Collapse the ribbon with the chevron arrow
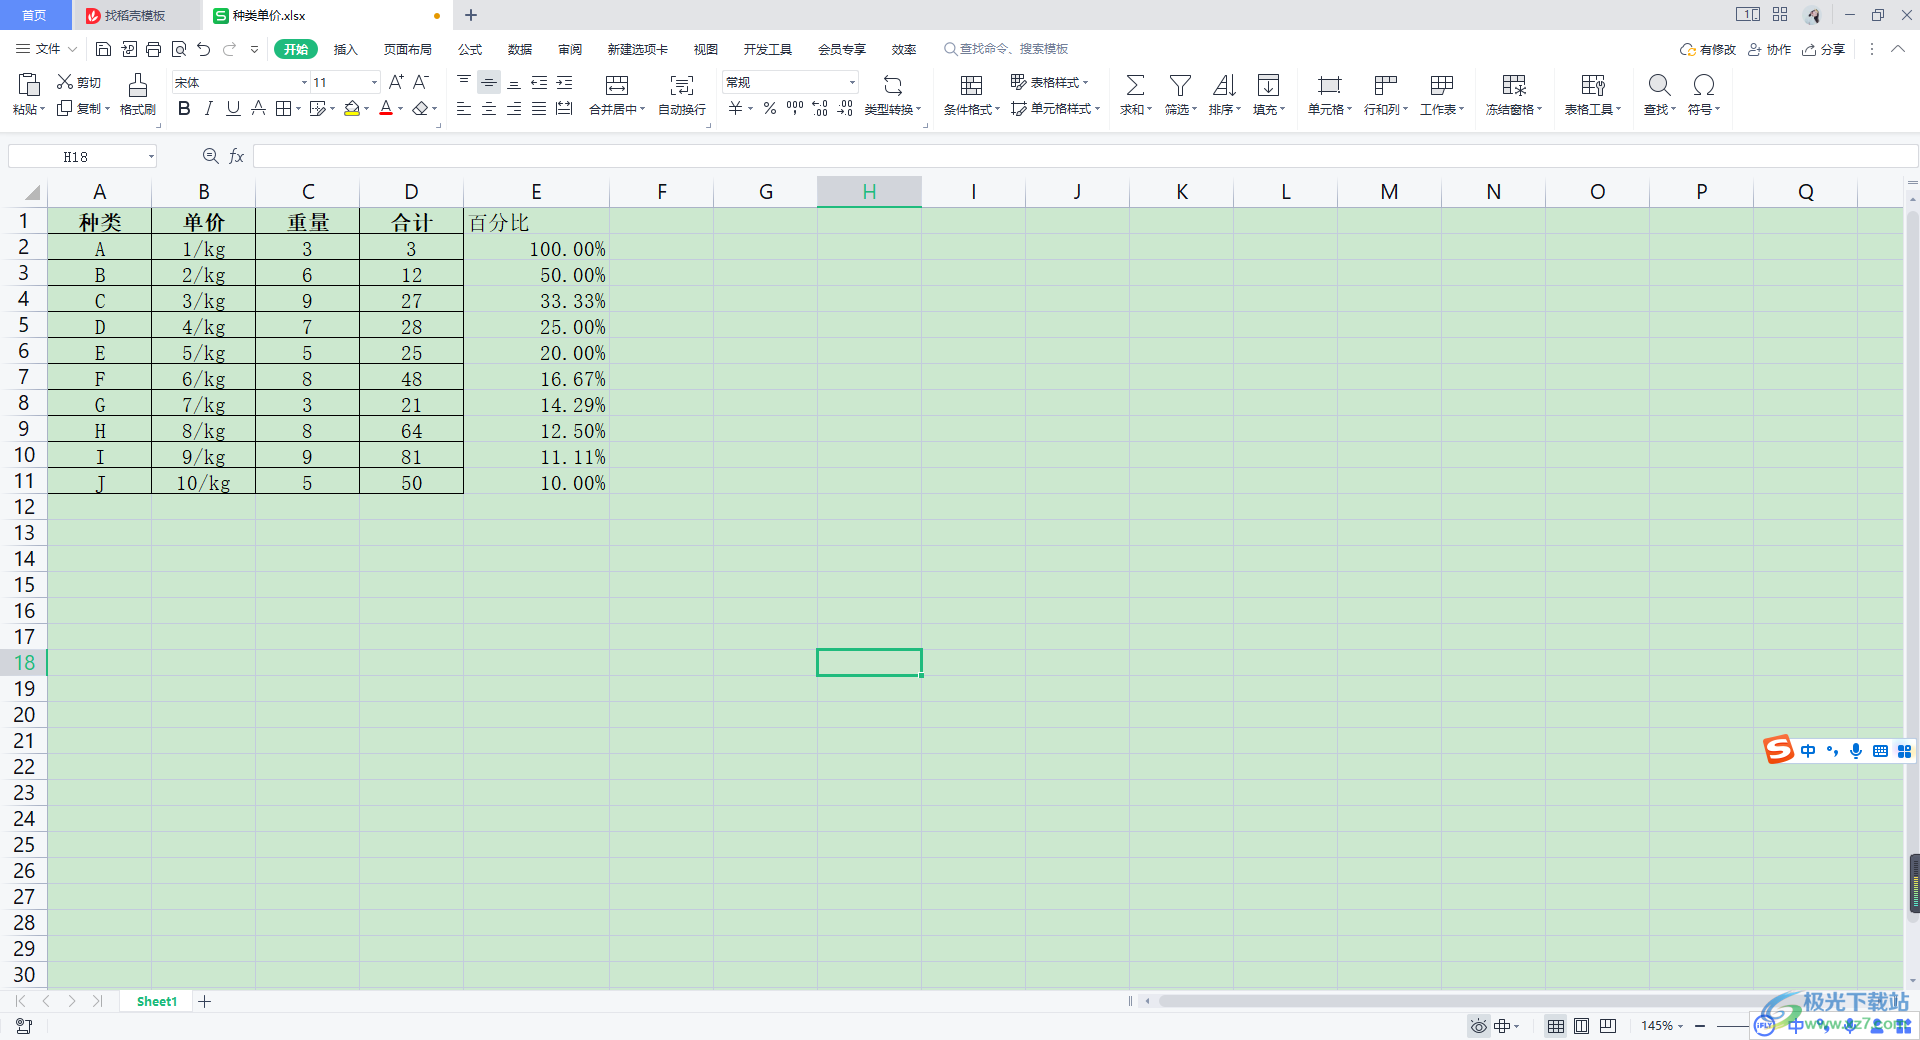The height and width of the screenshot is (1040, 1920). point(1898,49)
